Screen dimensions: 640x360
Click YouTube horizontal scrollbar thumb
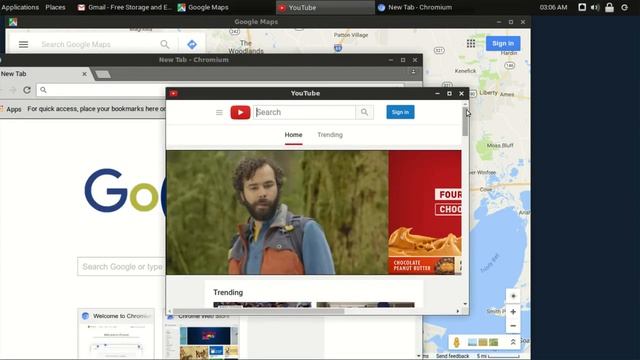tap(258, 311)
